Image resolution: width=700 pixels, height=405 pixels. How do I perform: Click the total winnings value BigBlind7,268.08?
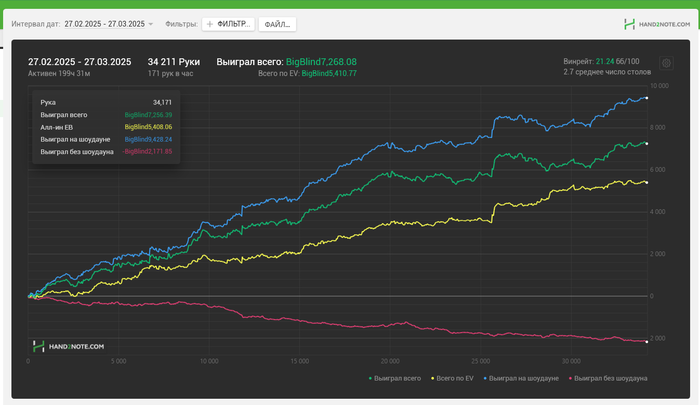321,62
